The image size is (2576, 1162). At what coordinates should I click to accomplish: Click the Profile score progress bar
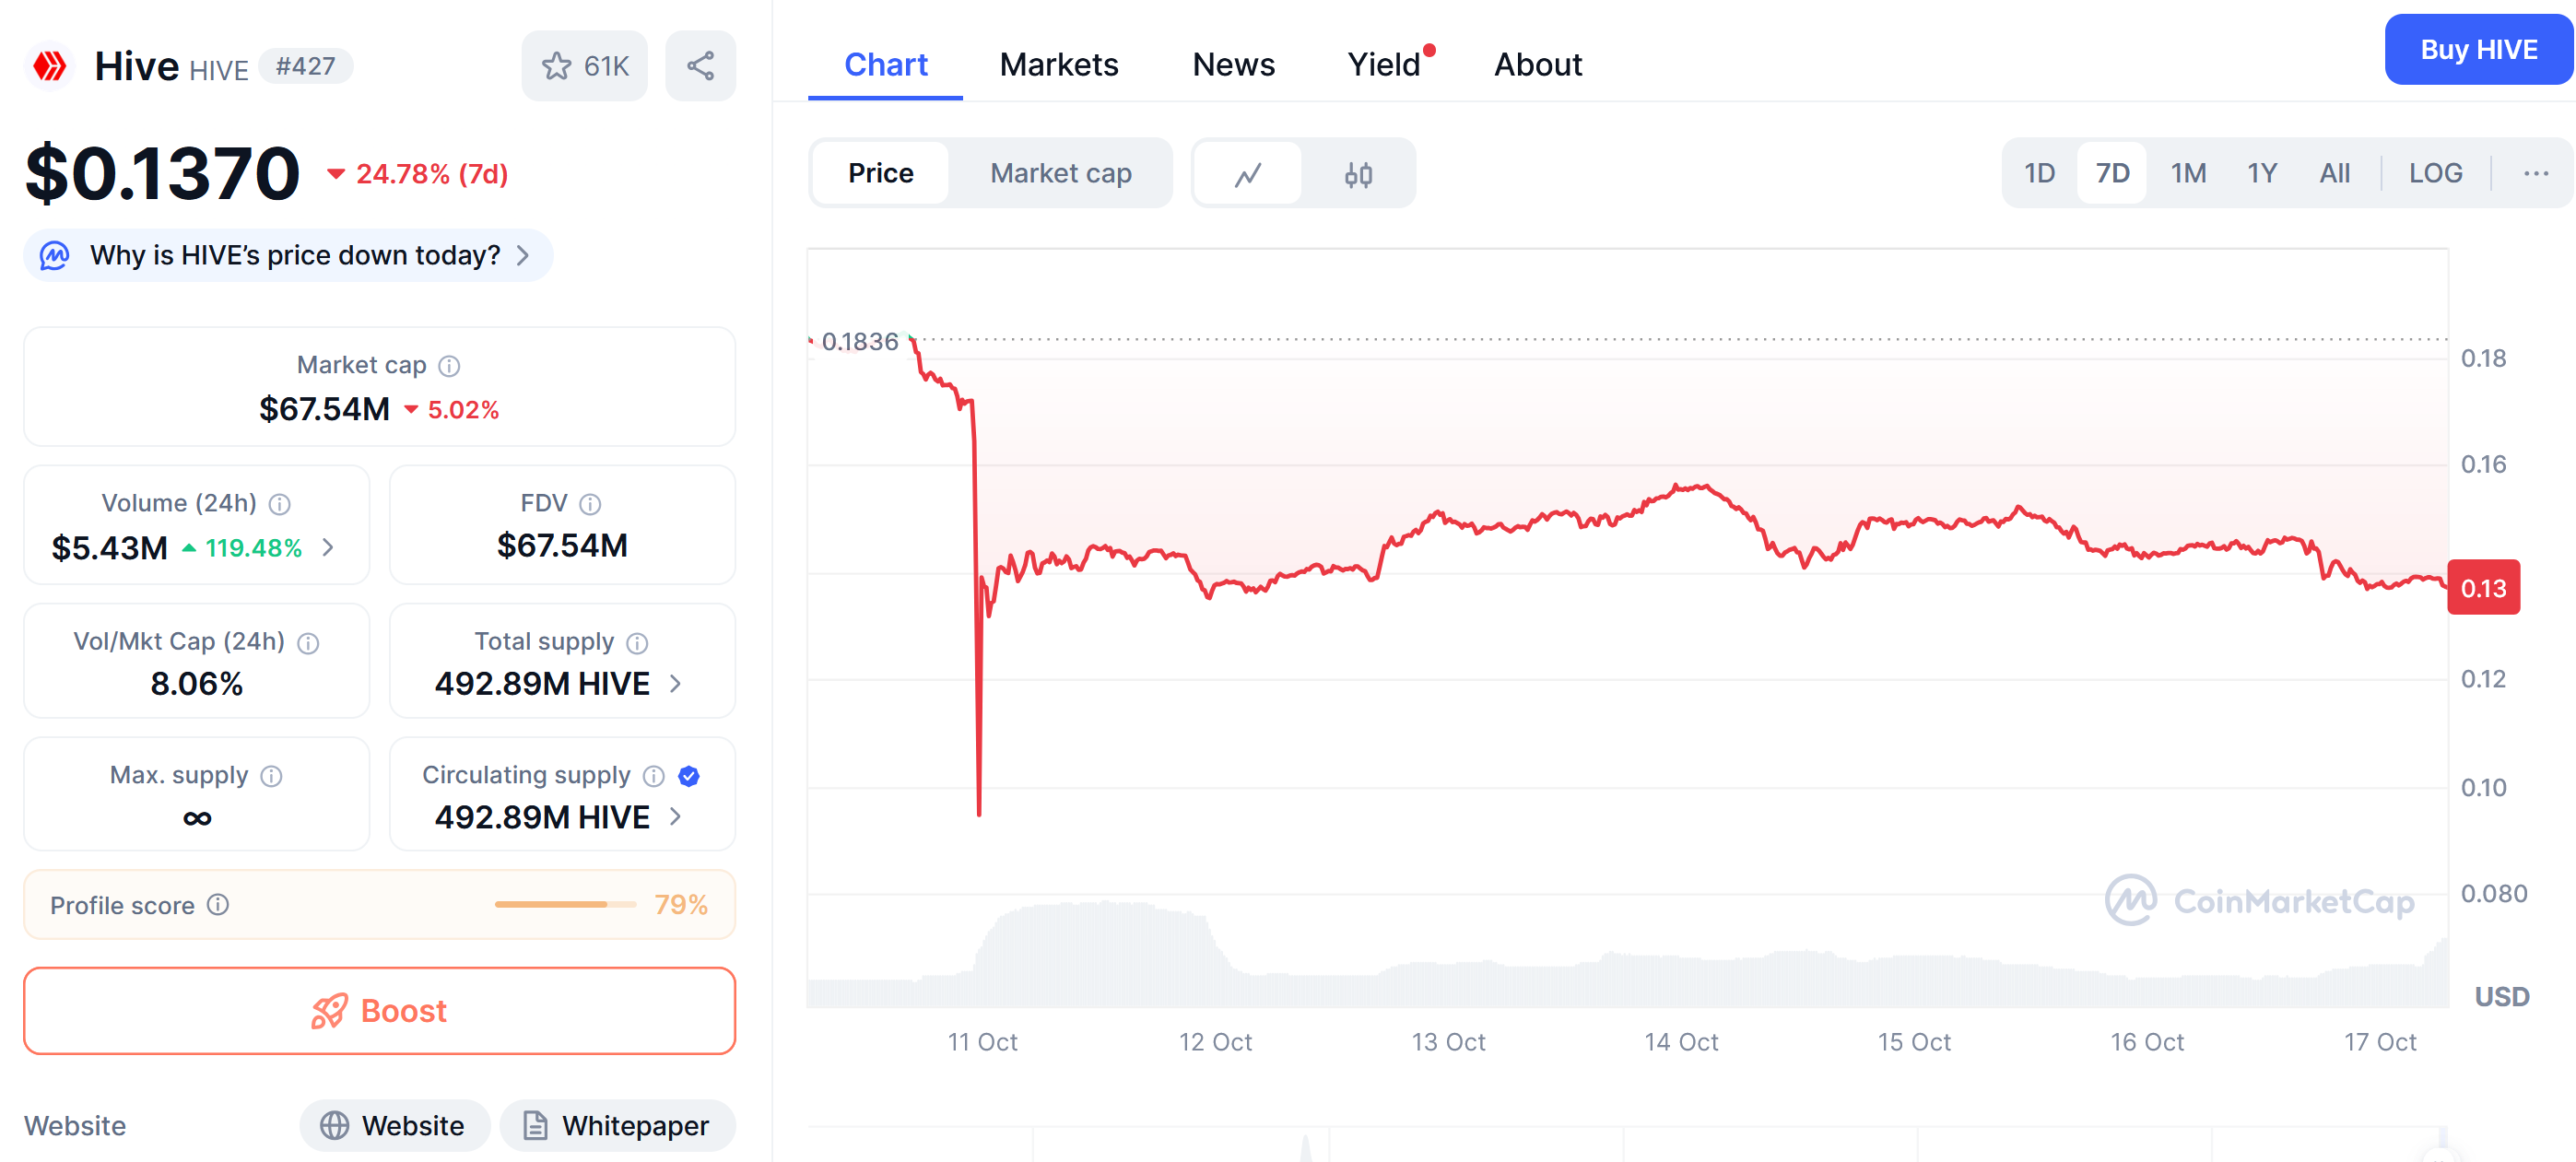(565, 905)
